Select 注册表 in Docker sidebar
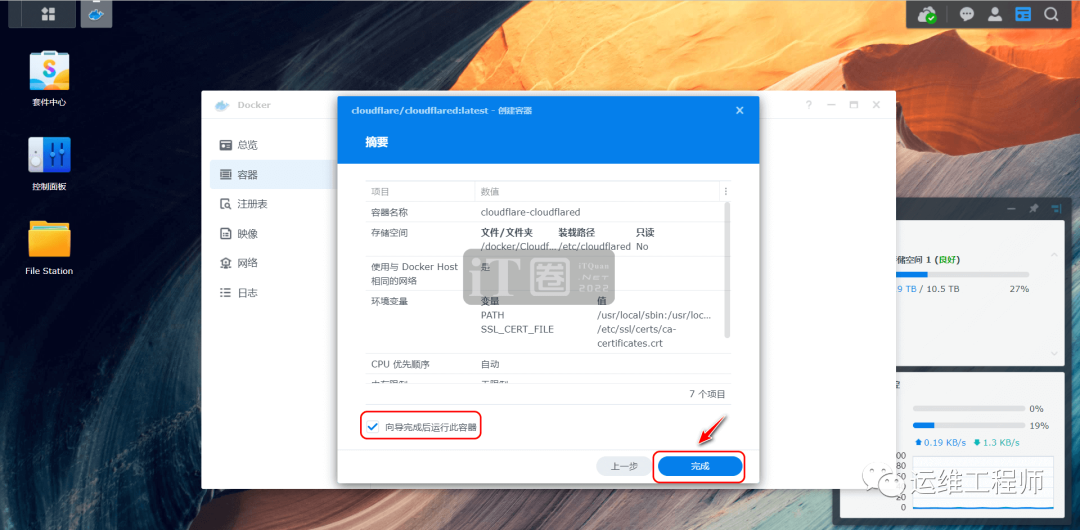The image size is (1080, 530). 273,204
